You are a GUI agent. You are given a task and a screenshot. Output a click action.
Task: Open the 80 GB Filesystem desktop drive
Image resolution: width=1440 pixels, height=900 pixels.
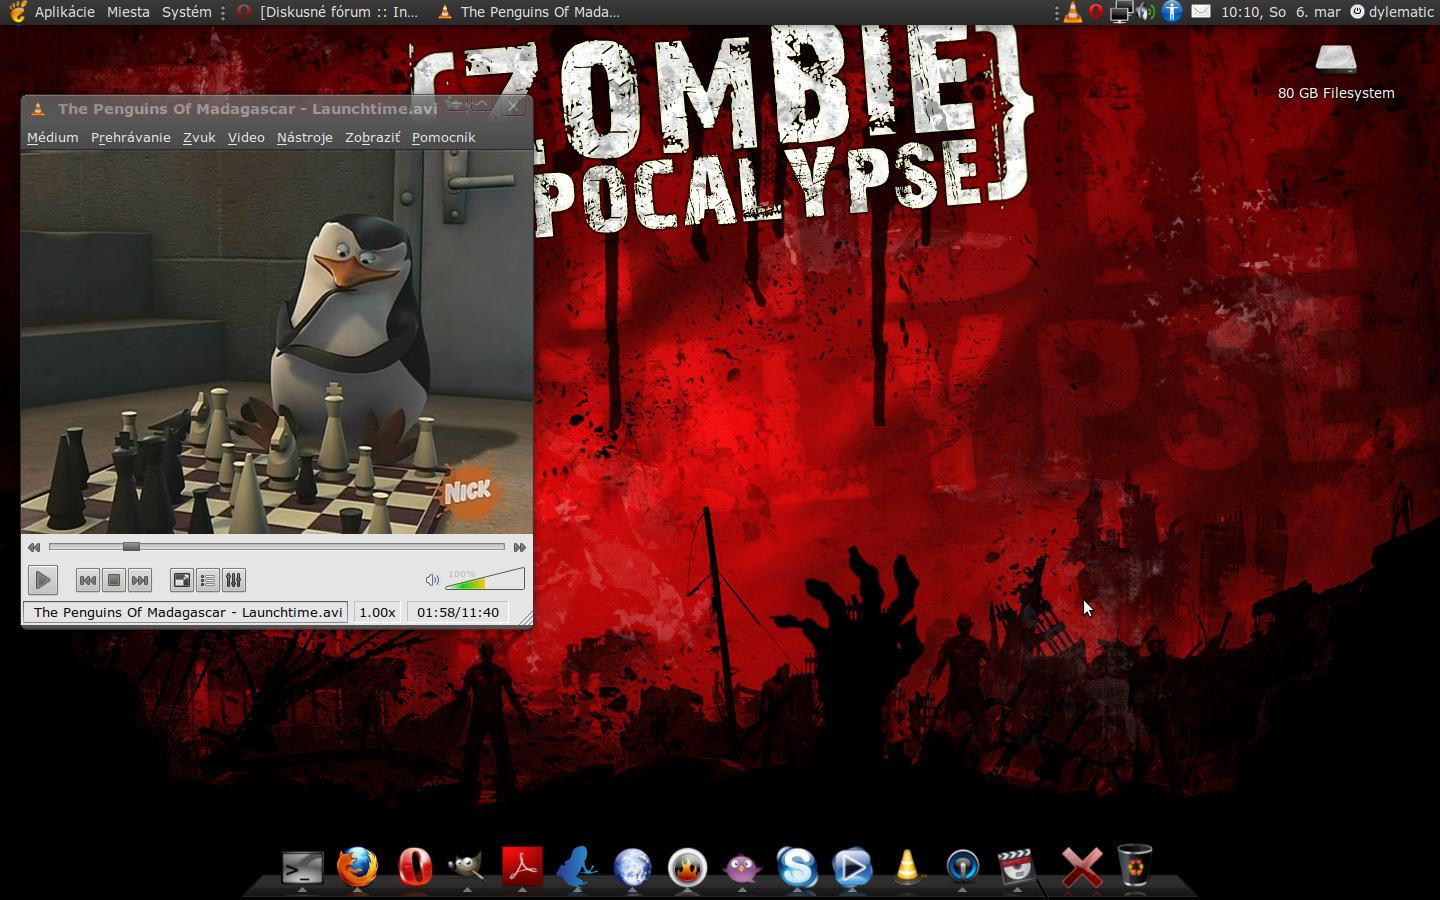pyautogui.click(x=1336, y=72)
